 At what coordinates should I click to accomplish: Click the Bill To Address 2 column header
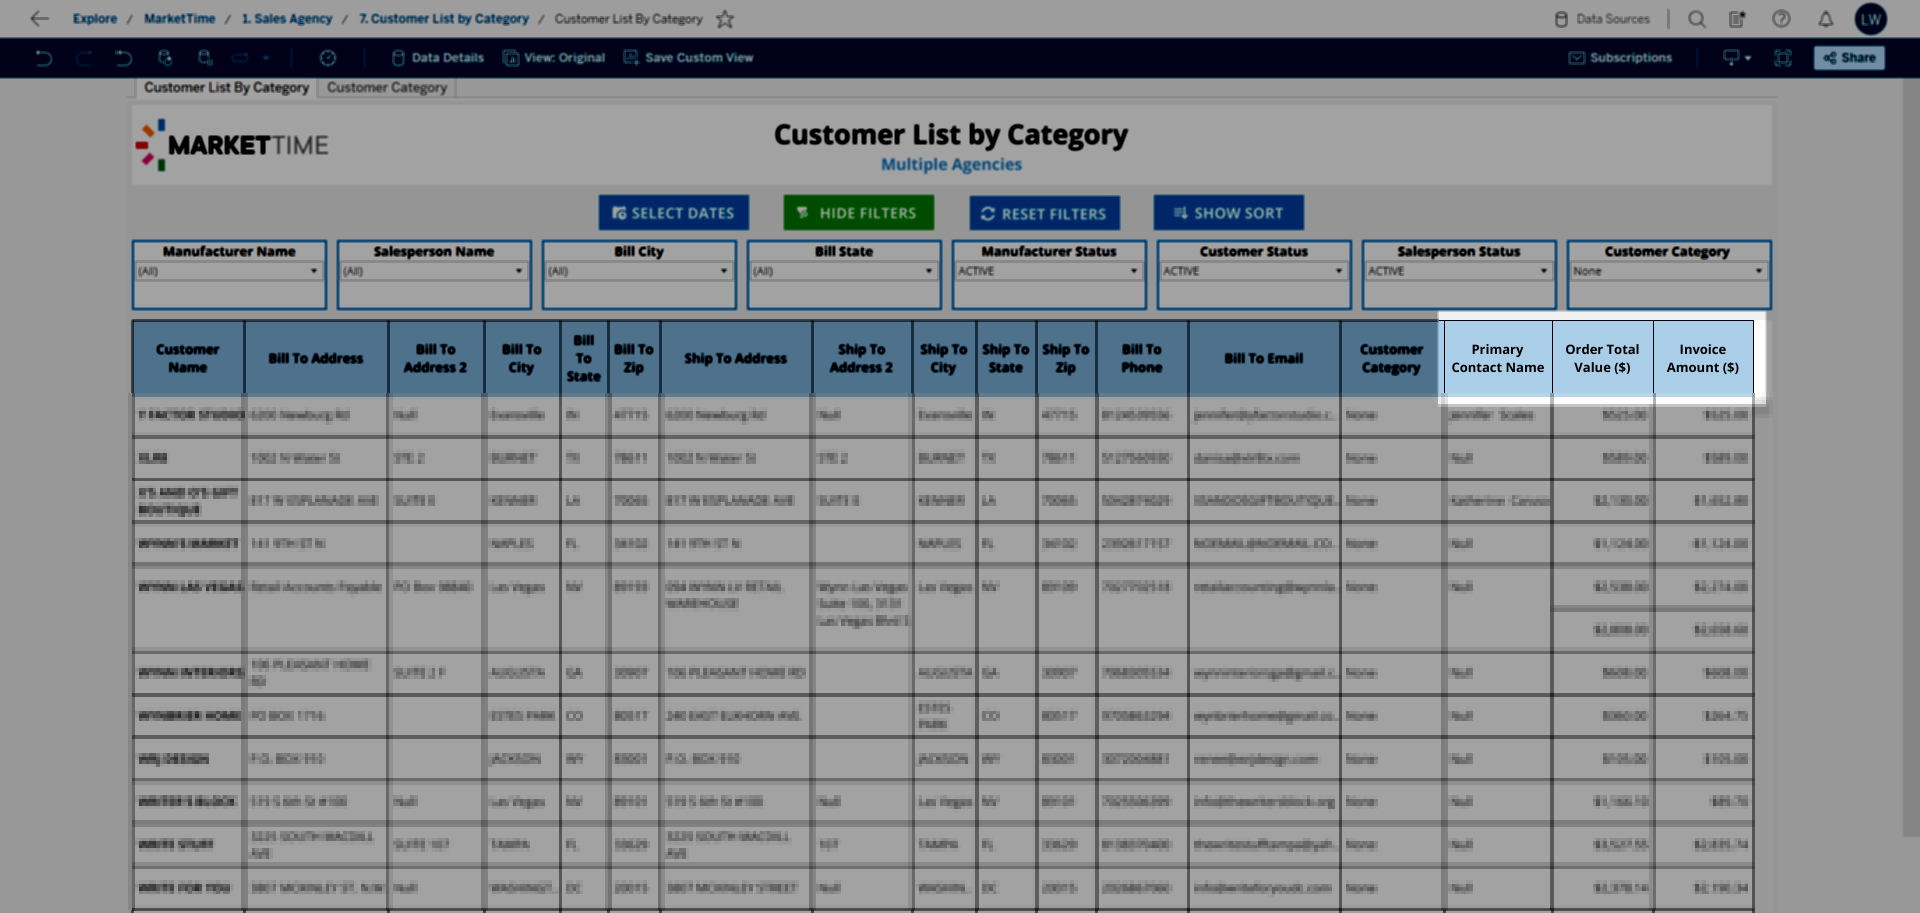pos(436,358)
